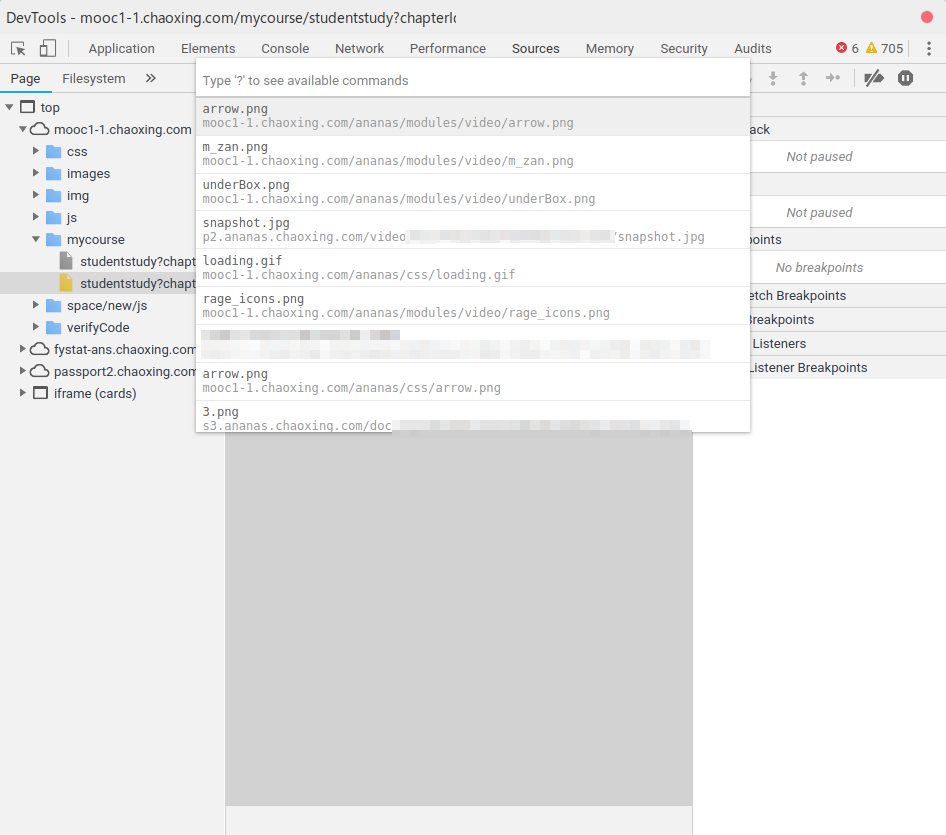Viewport: 946px width, 835px height.
Task: Expand the passport2.chaoxing.com domain arrow
Action: coord(22,371)
